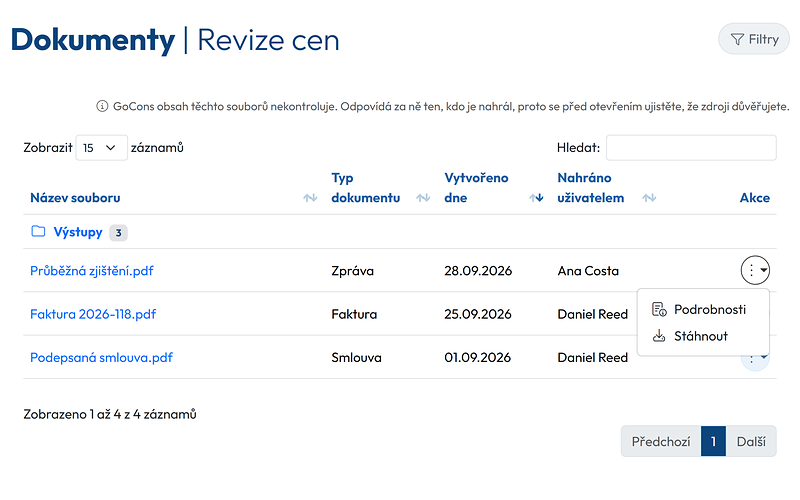Image resolution: width=800 pixels, height=500 pixels.
Task: Sort by Vytvořeno dne column arrows
Action: coord(536,197)
